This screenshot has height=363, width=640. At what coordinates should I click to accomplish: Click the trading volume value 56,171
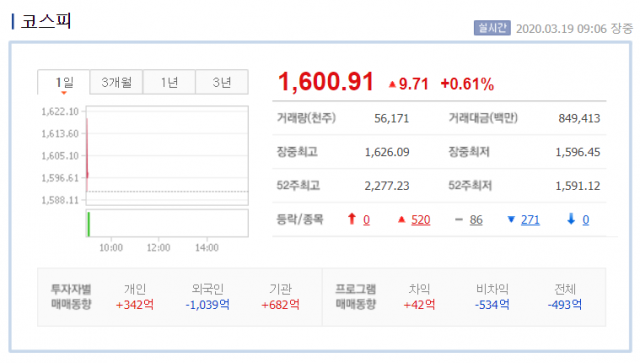(391, 118)
